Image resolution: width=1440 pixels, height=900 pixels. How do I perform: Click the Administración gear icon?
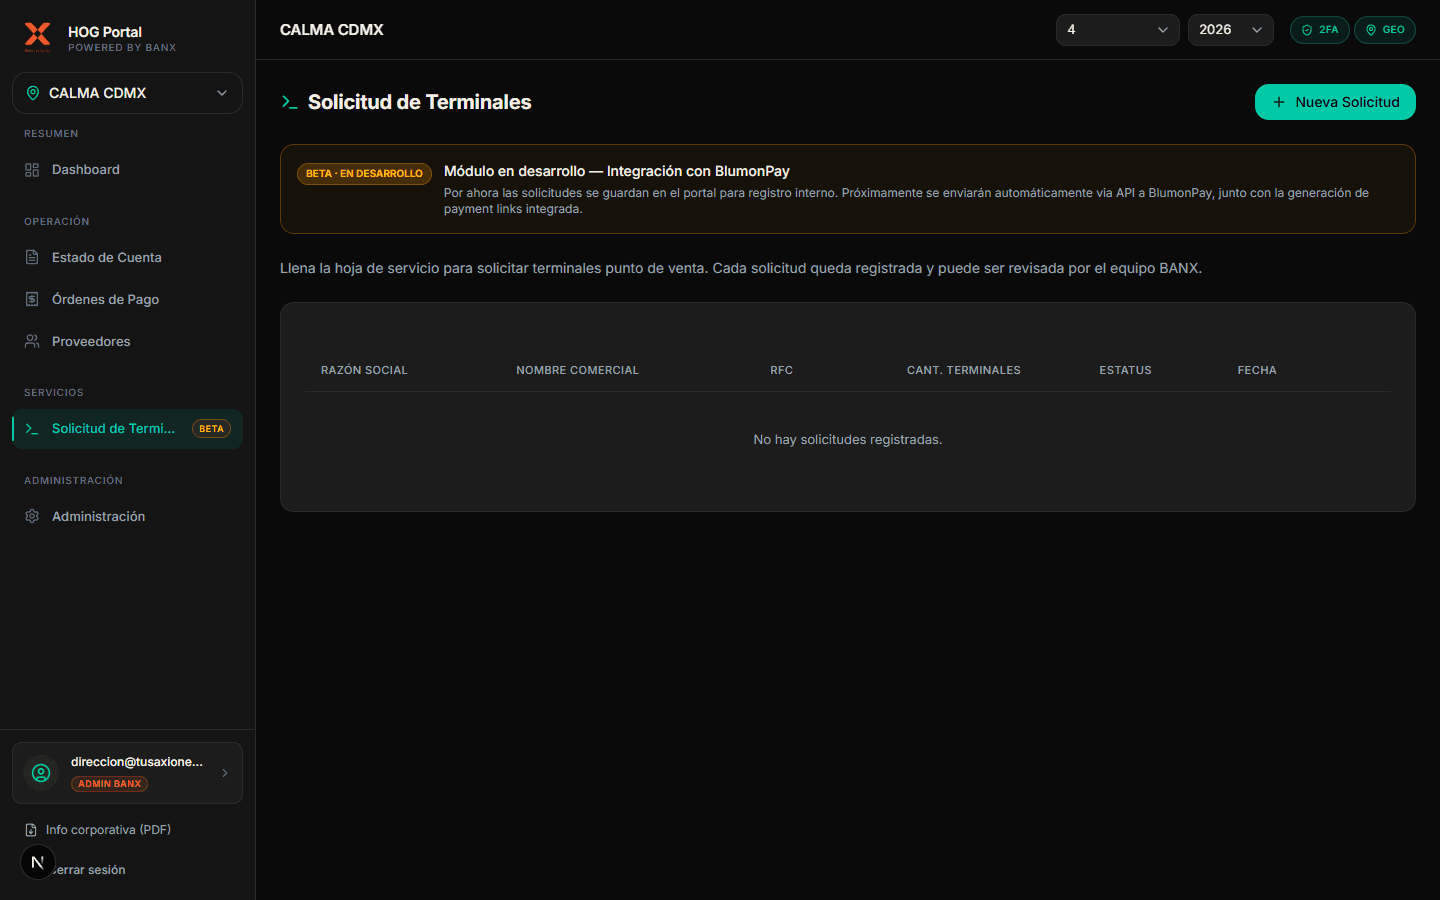tap(33, 516)
